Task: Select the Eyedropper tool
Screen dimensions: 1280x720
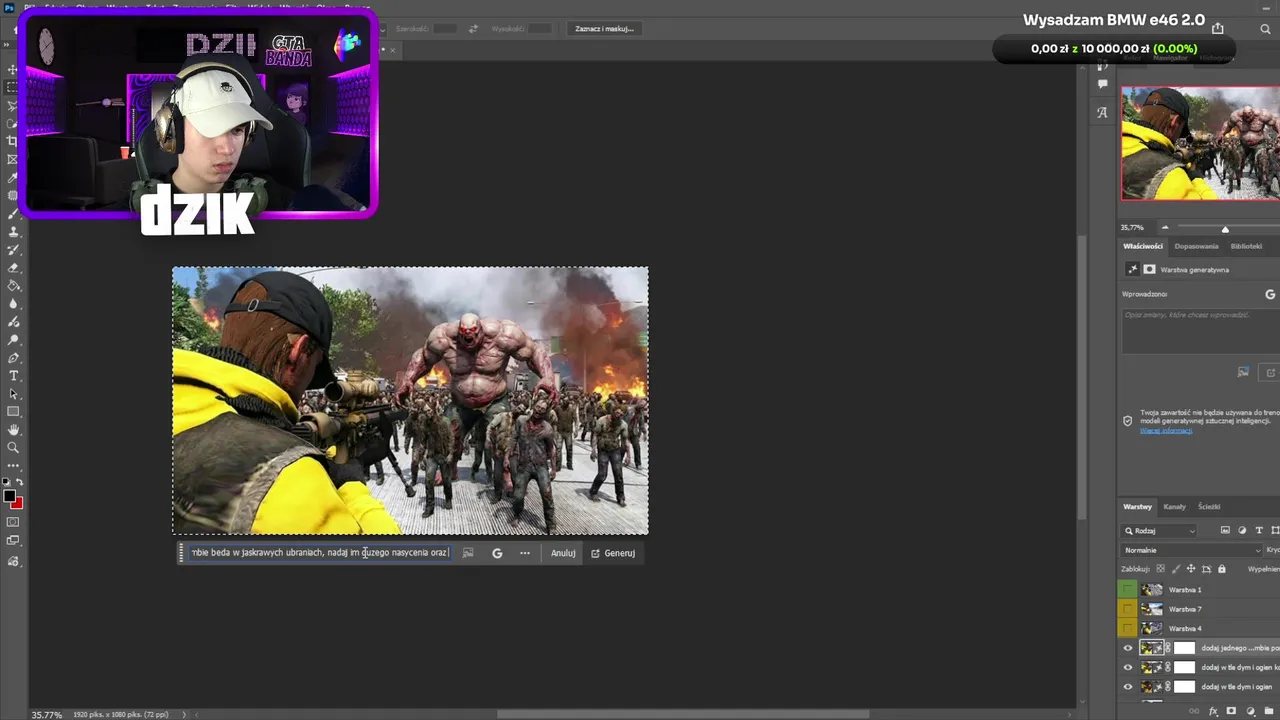Action: [x=13, y=177]
